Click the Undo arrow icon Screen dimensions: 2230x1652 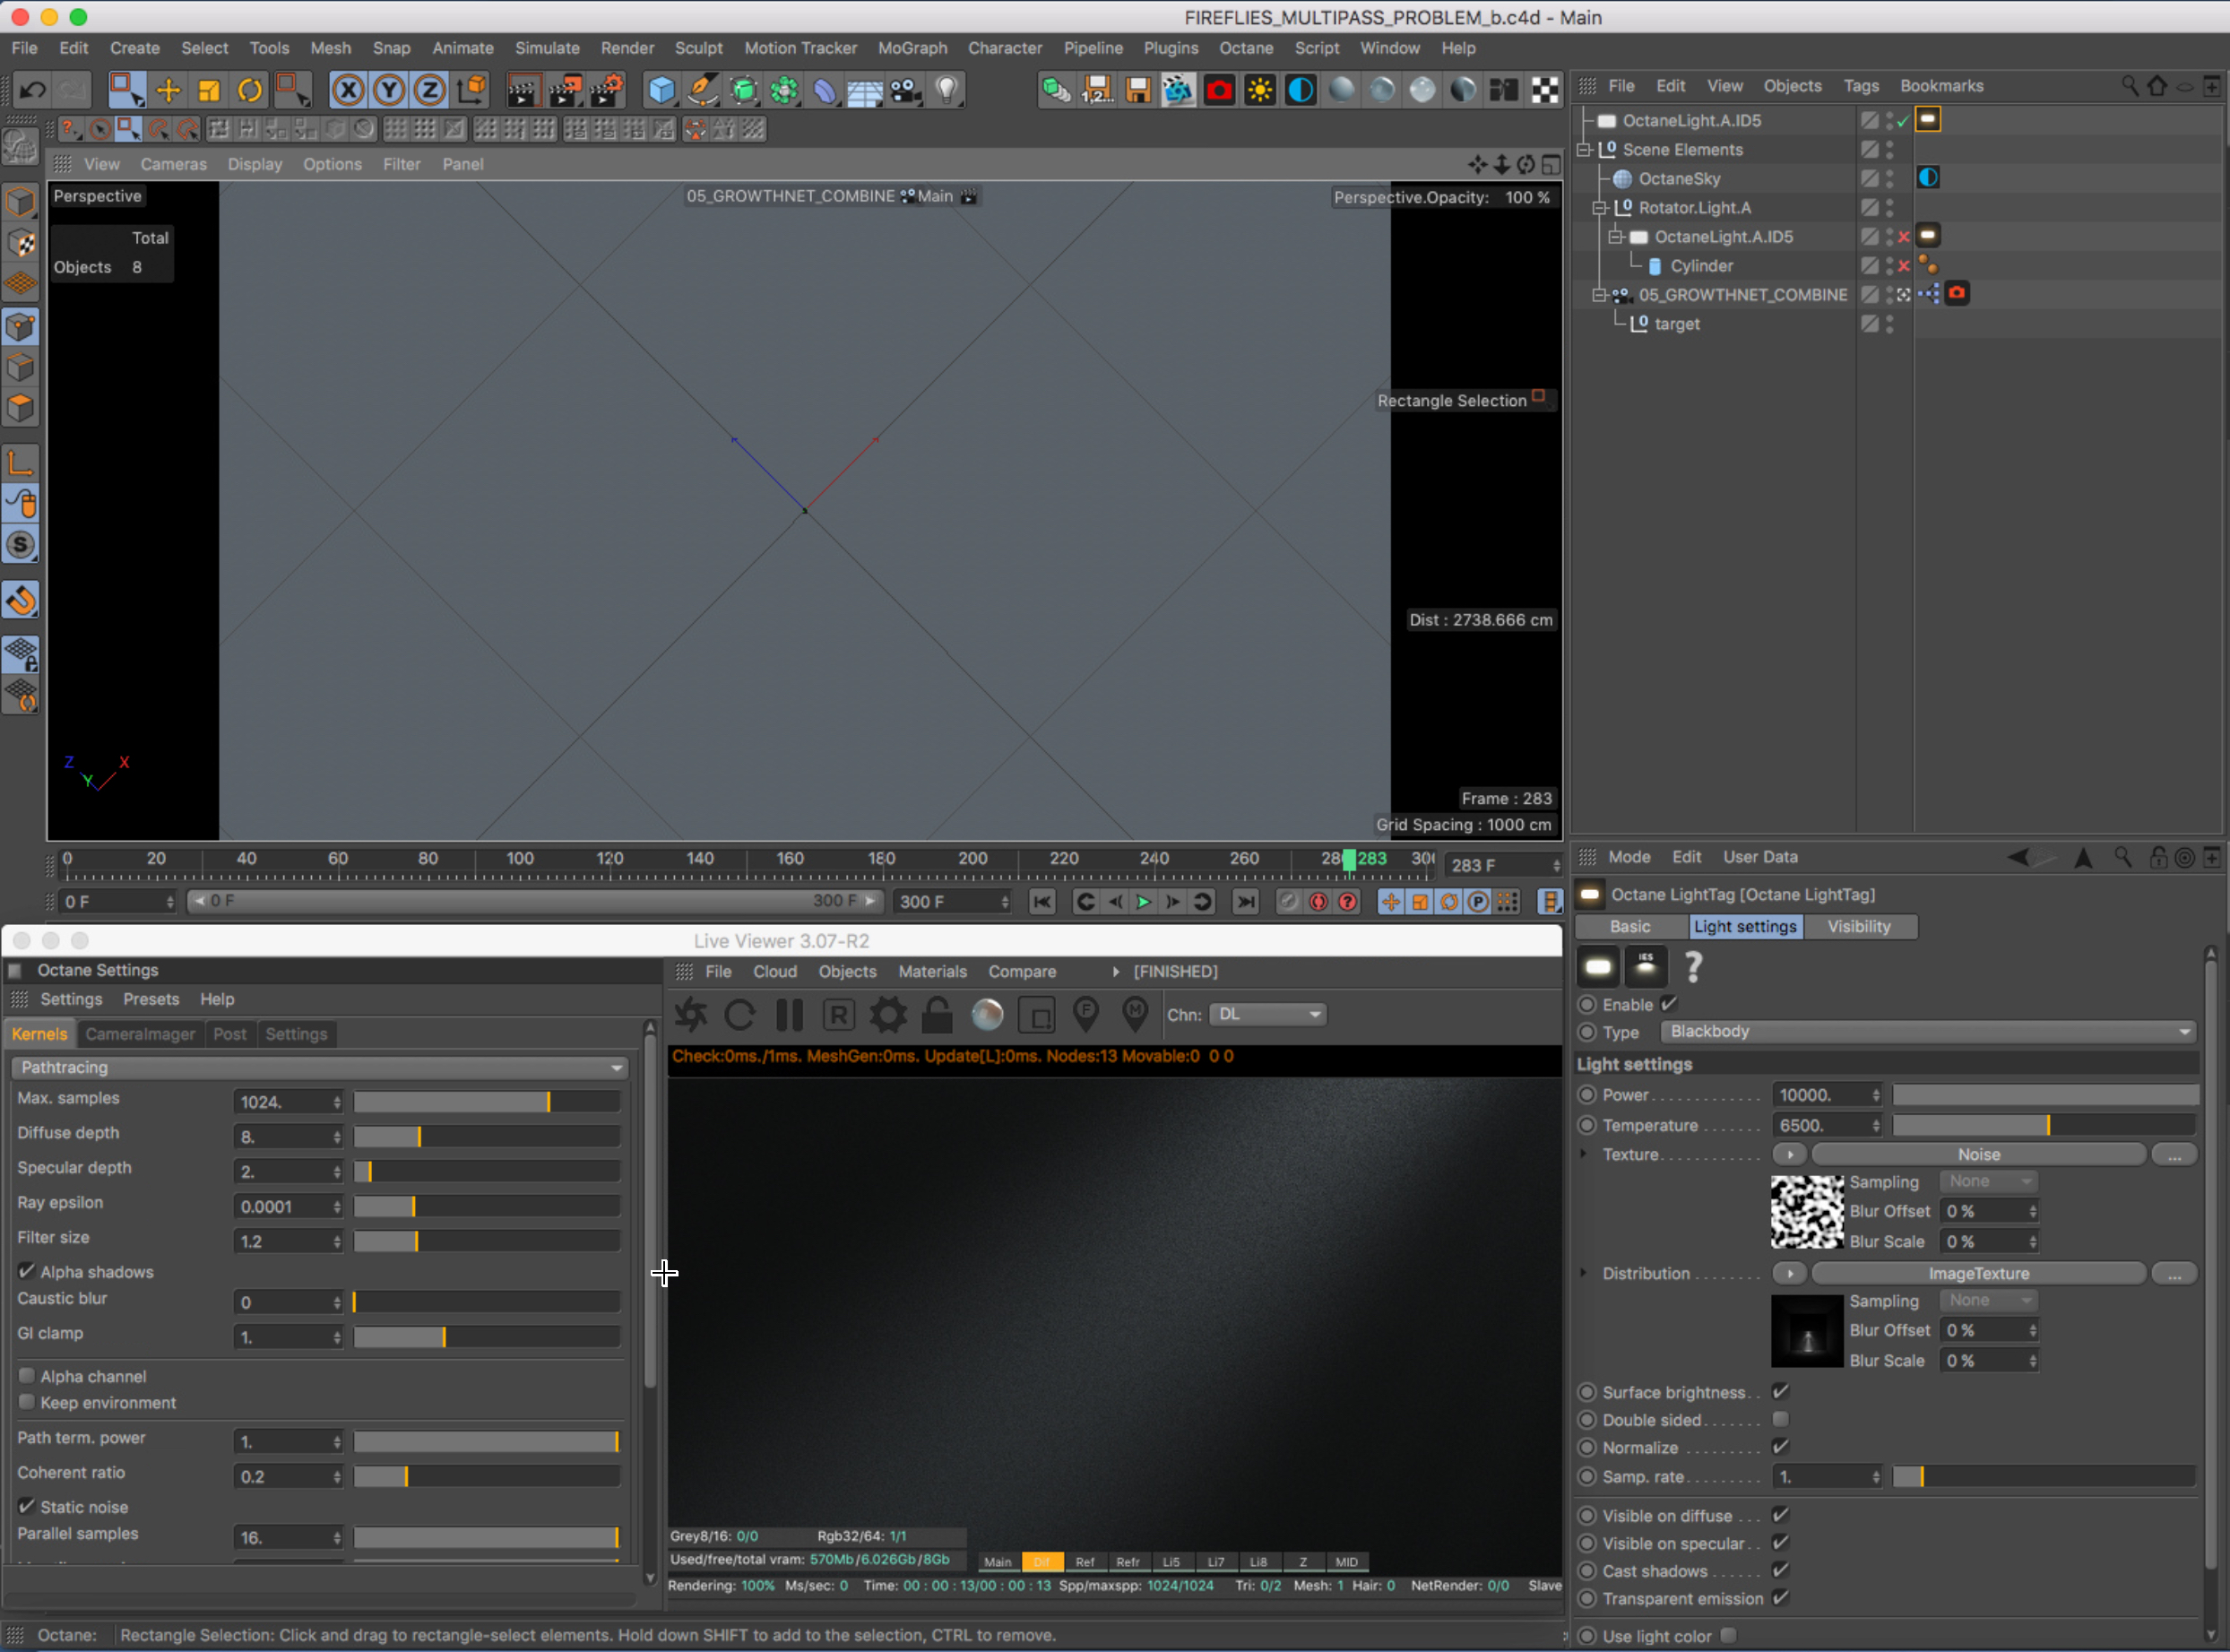pyautogui.click(x=32, y=91)
